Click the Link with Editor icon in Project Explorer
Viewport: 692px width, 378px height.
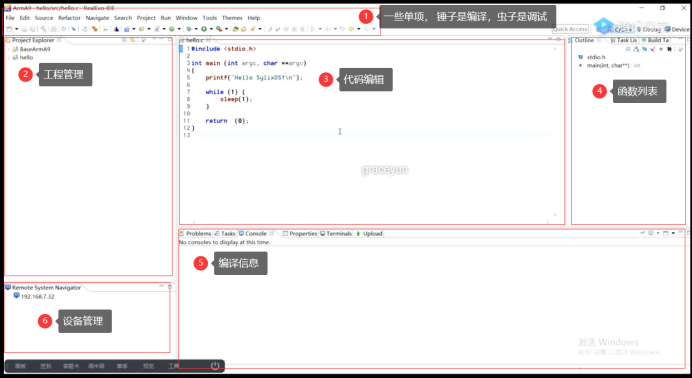click(132, 40)
